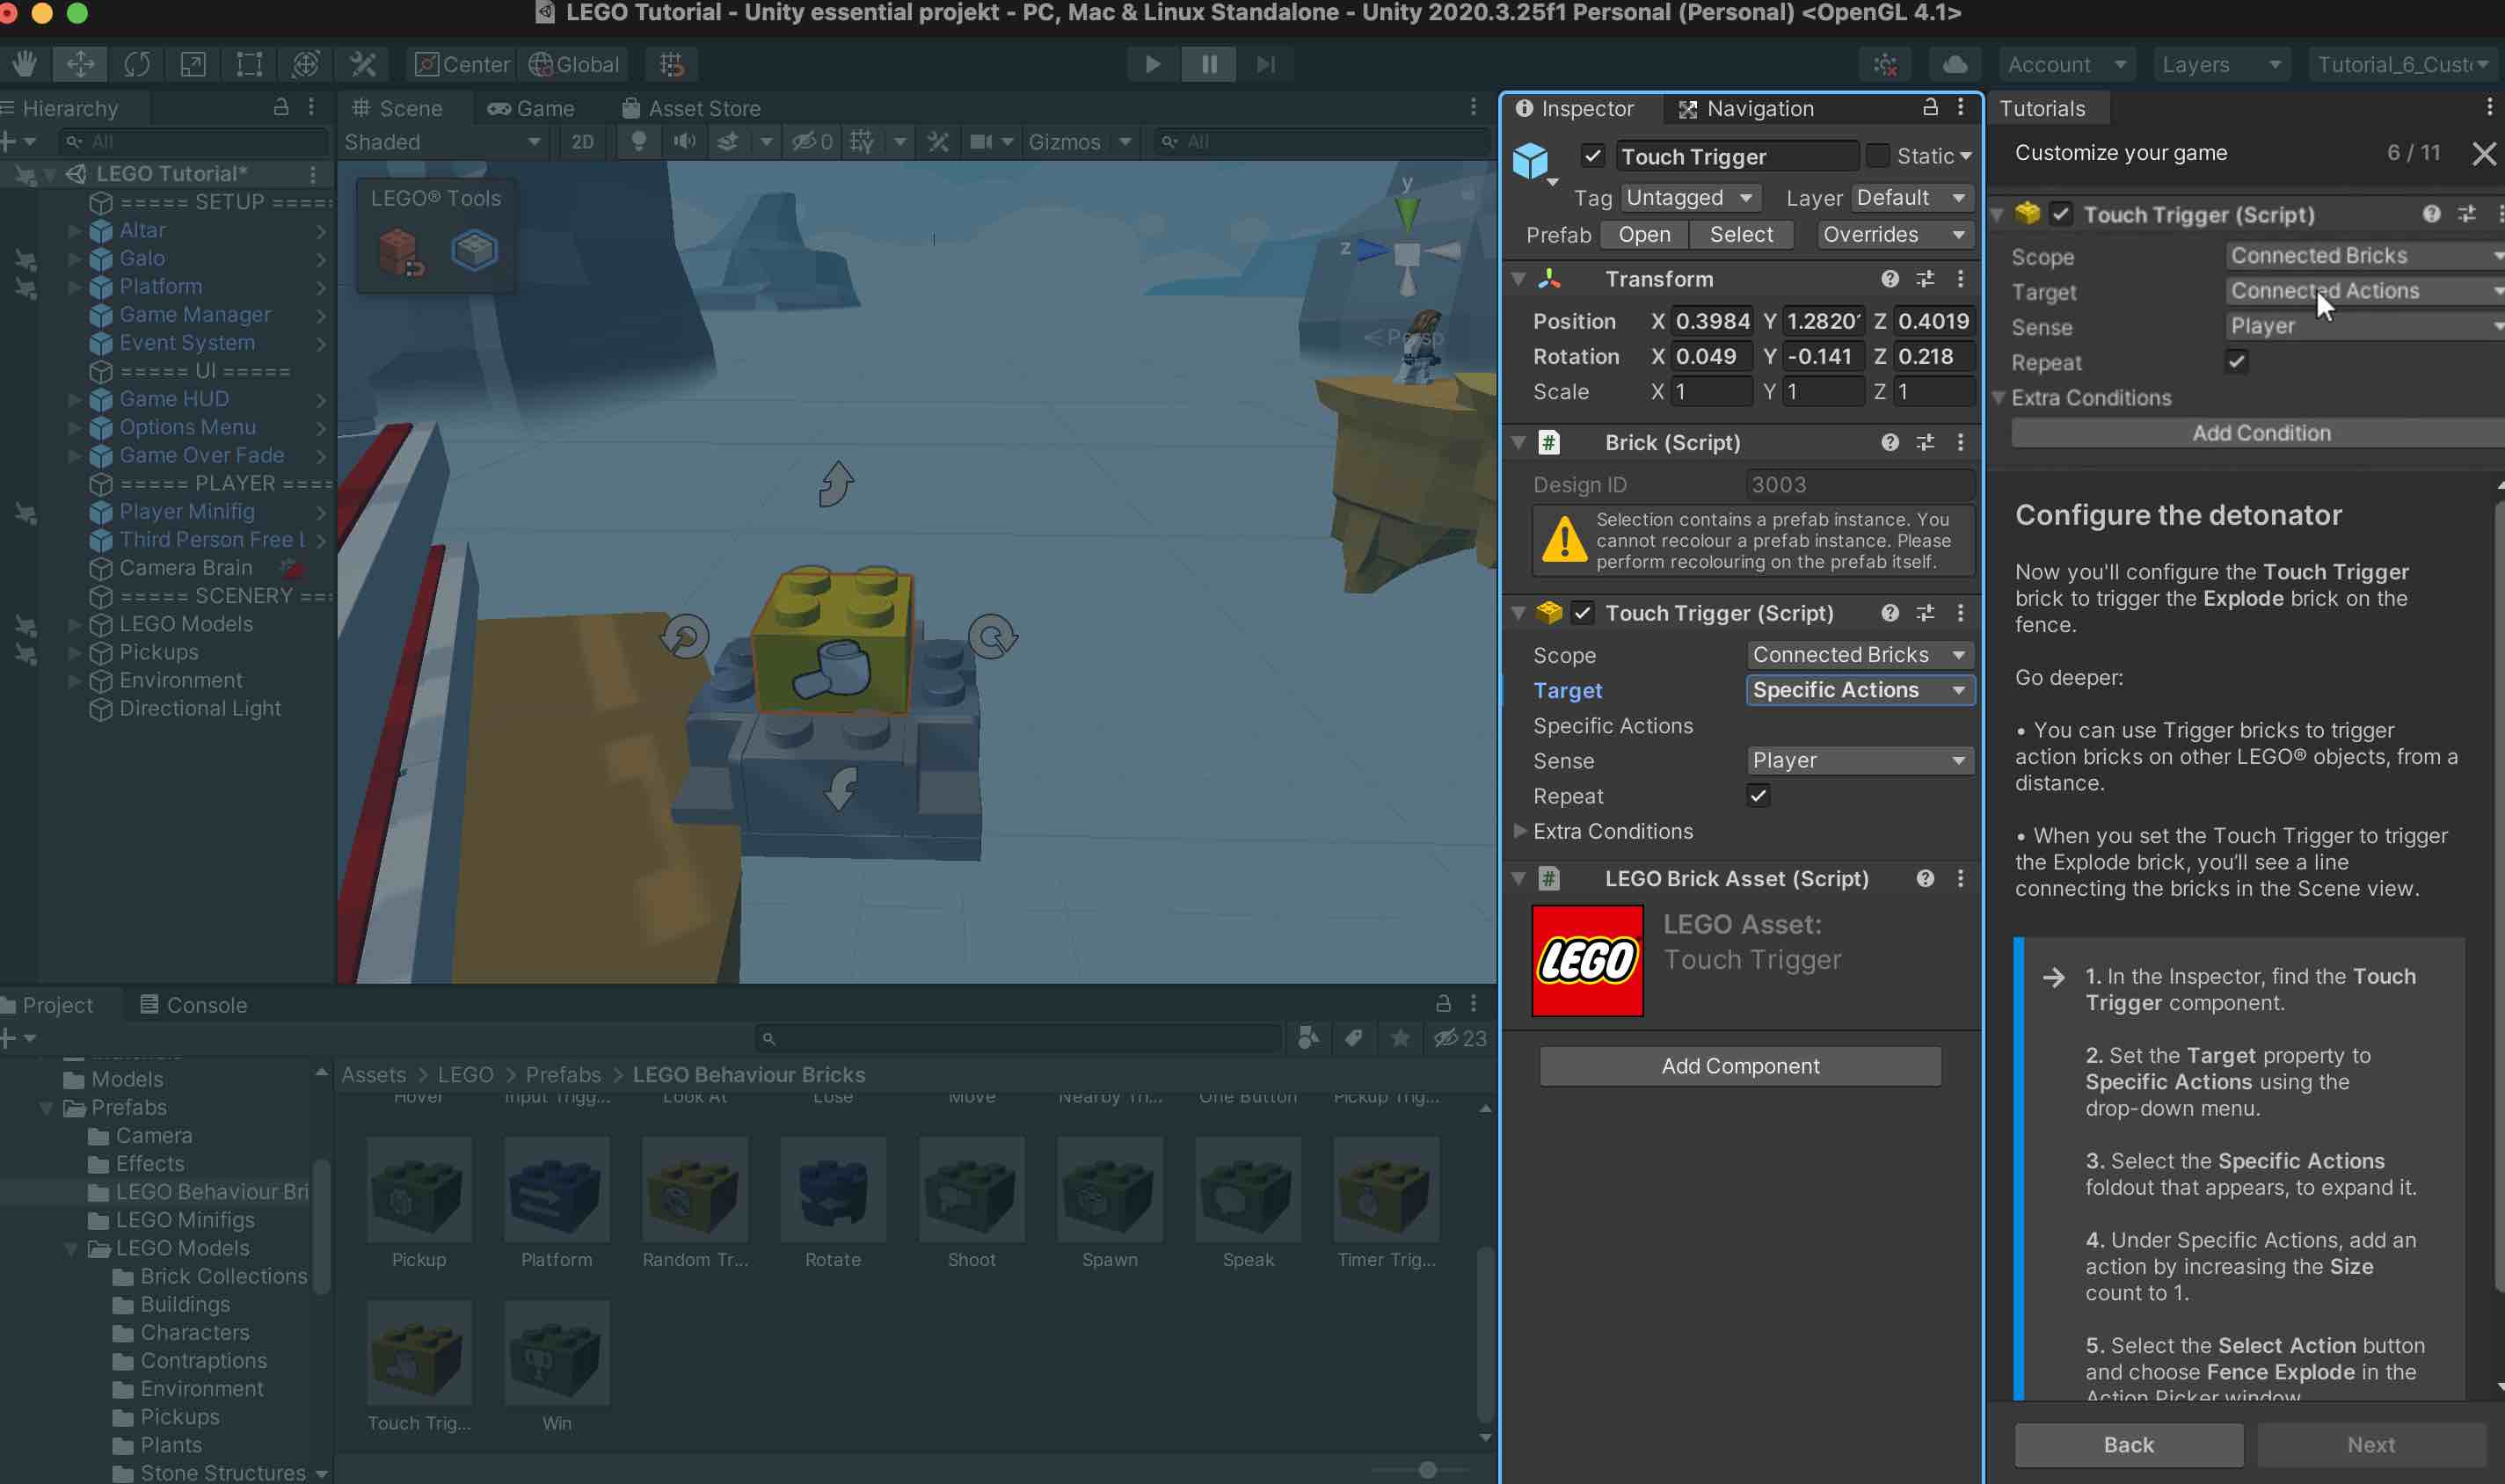The width and height of the screenshot is (2505, 1484).
Task: Click the Play button
Action: point(1152,64)
